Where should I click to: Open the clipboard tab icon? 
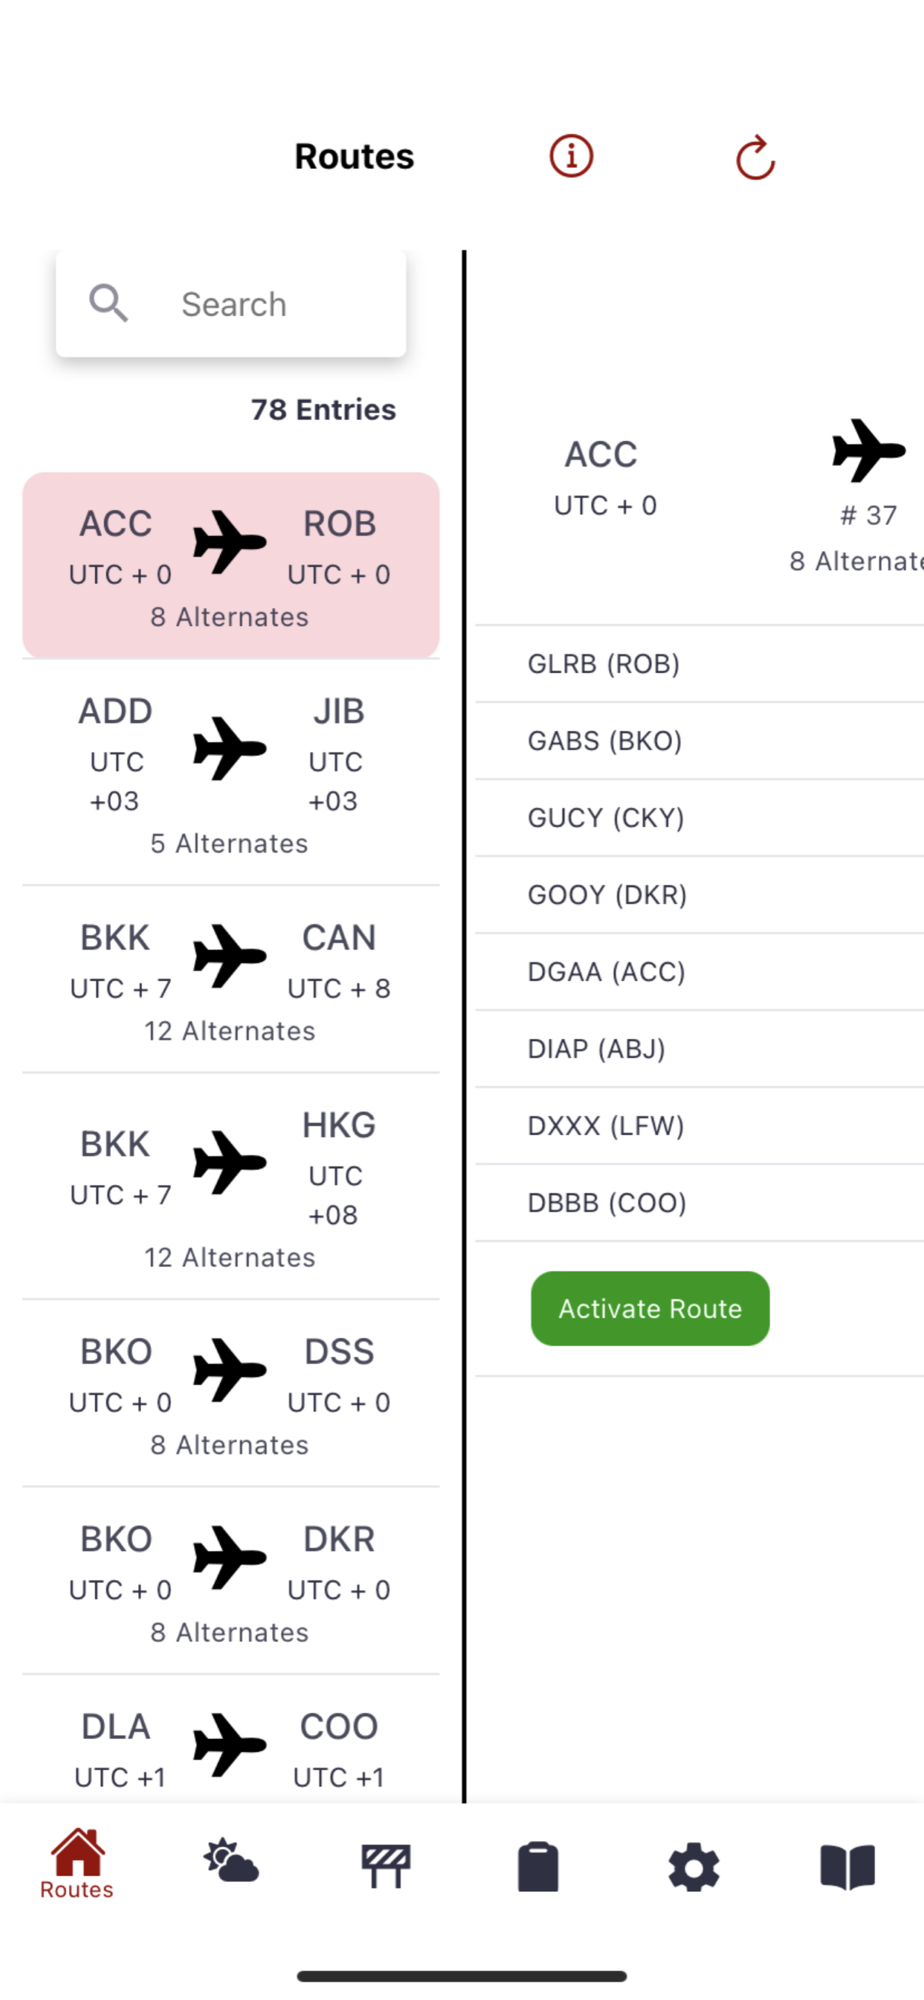[538, 1866]
